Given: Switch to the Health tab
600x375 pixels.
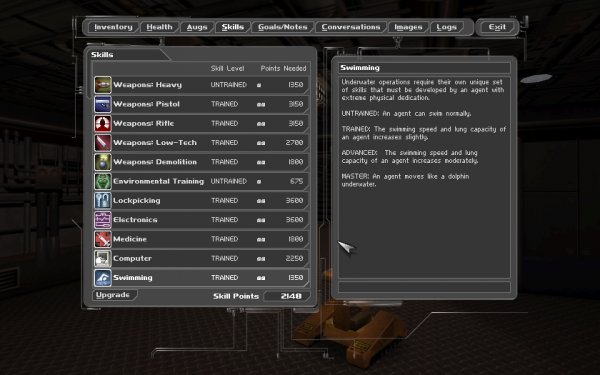Looking at the screenshot, I should (159, 27).
